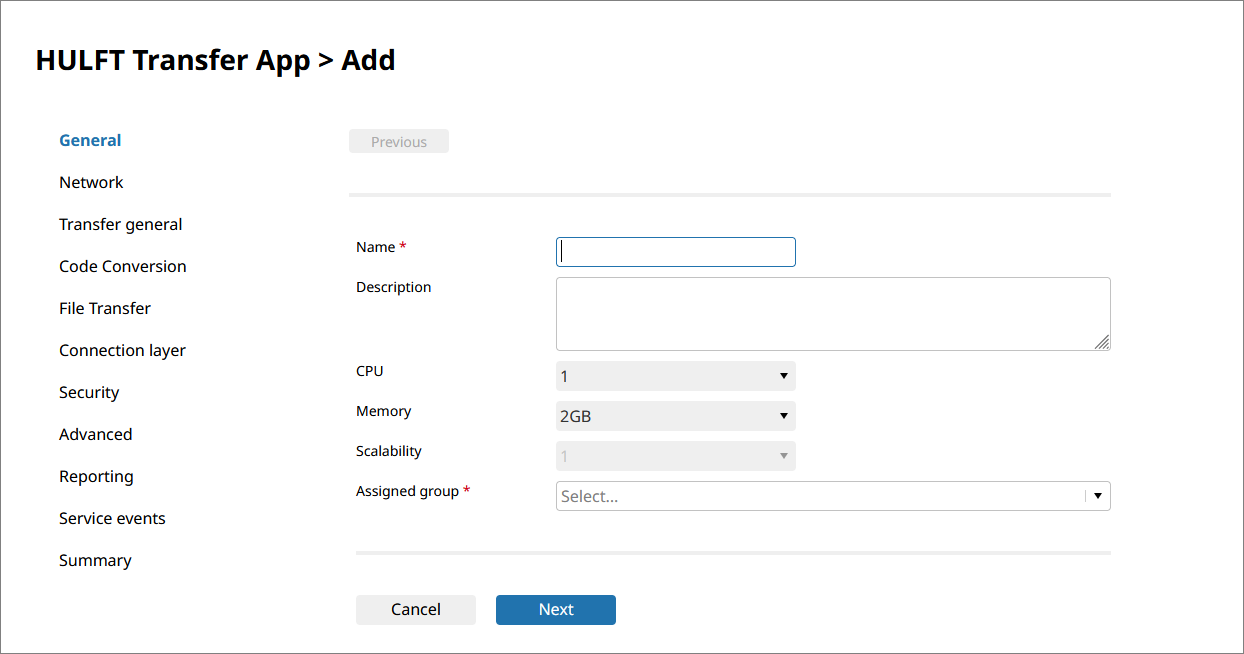The height and width of the screenshot is (654, 1244).
Task: Open the Connection layer section
Action: (x=122, y=351)
